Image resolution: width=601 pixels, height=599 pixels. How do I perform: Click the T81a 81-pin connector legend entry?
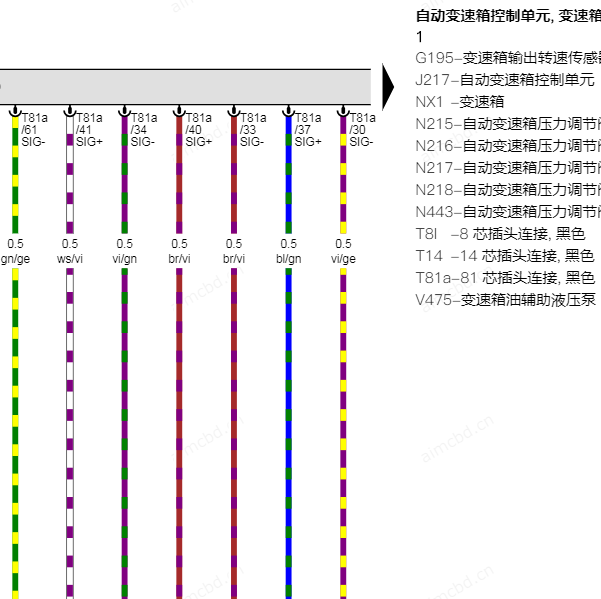(x=505, y=277)
